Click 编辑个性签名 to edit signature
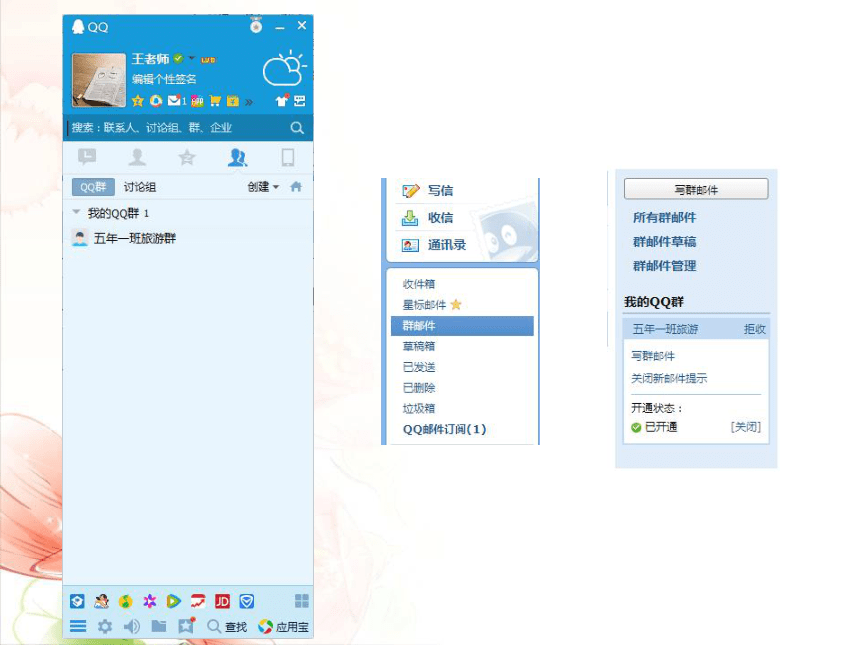This screenshot has height=645, width=860. pyautogui.click(x=164, y=79)
